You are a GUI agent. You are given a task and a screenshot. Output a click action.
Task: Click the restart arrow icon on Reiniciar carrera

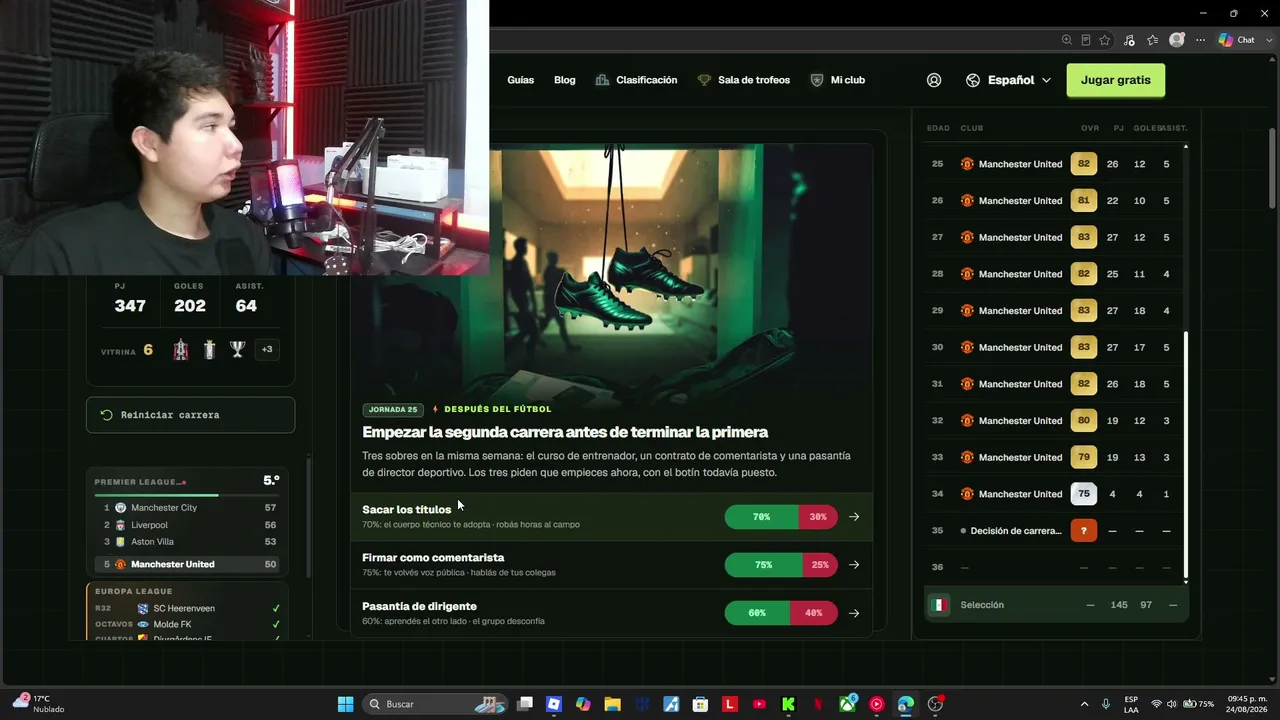(x=107, y=415)
